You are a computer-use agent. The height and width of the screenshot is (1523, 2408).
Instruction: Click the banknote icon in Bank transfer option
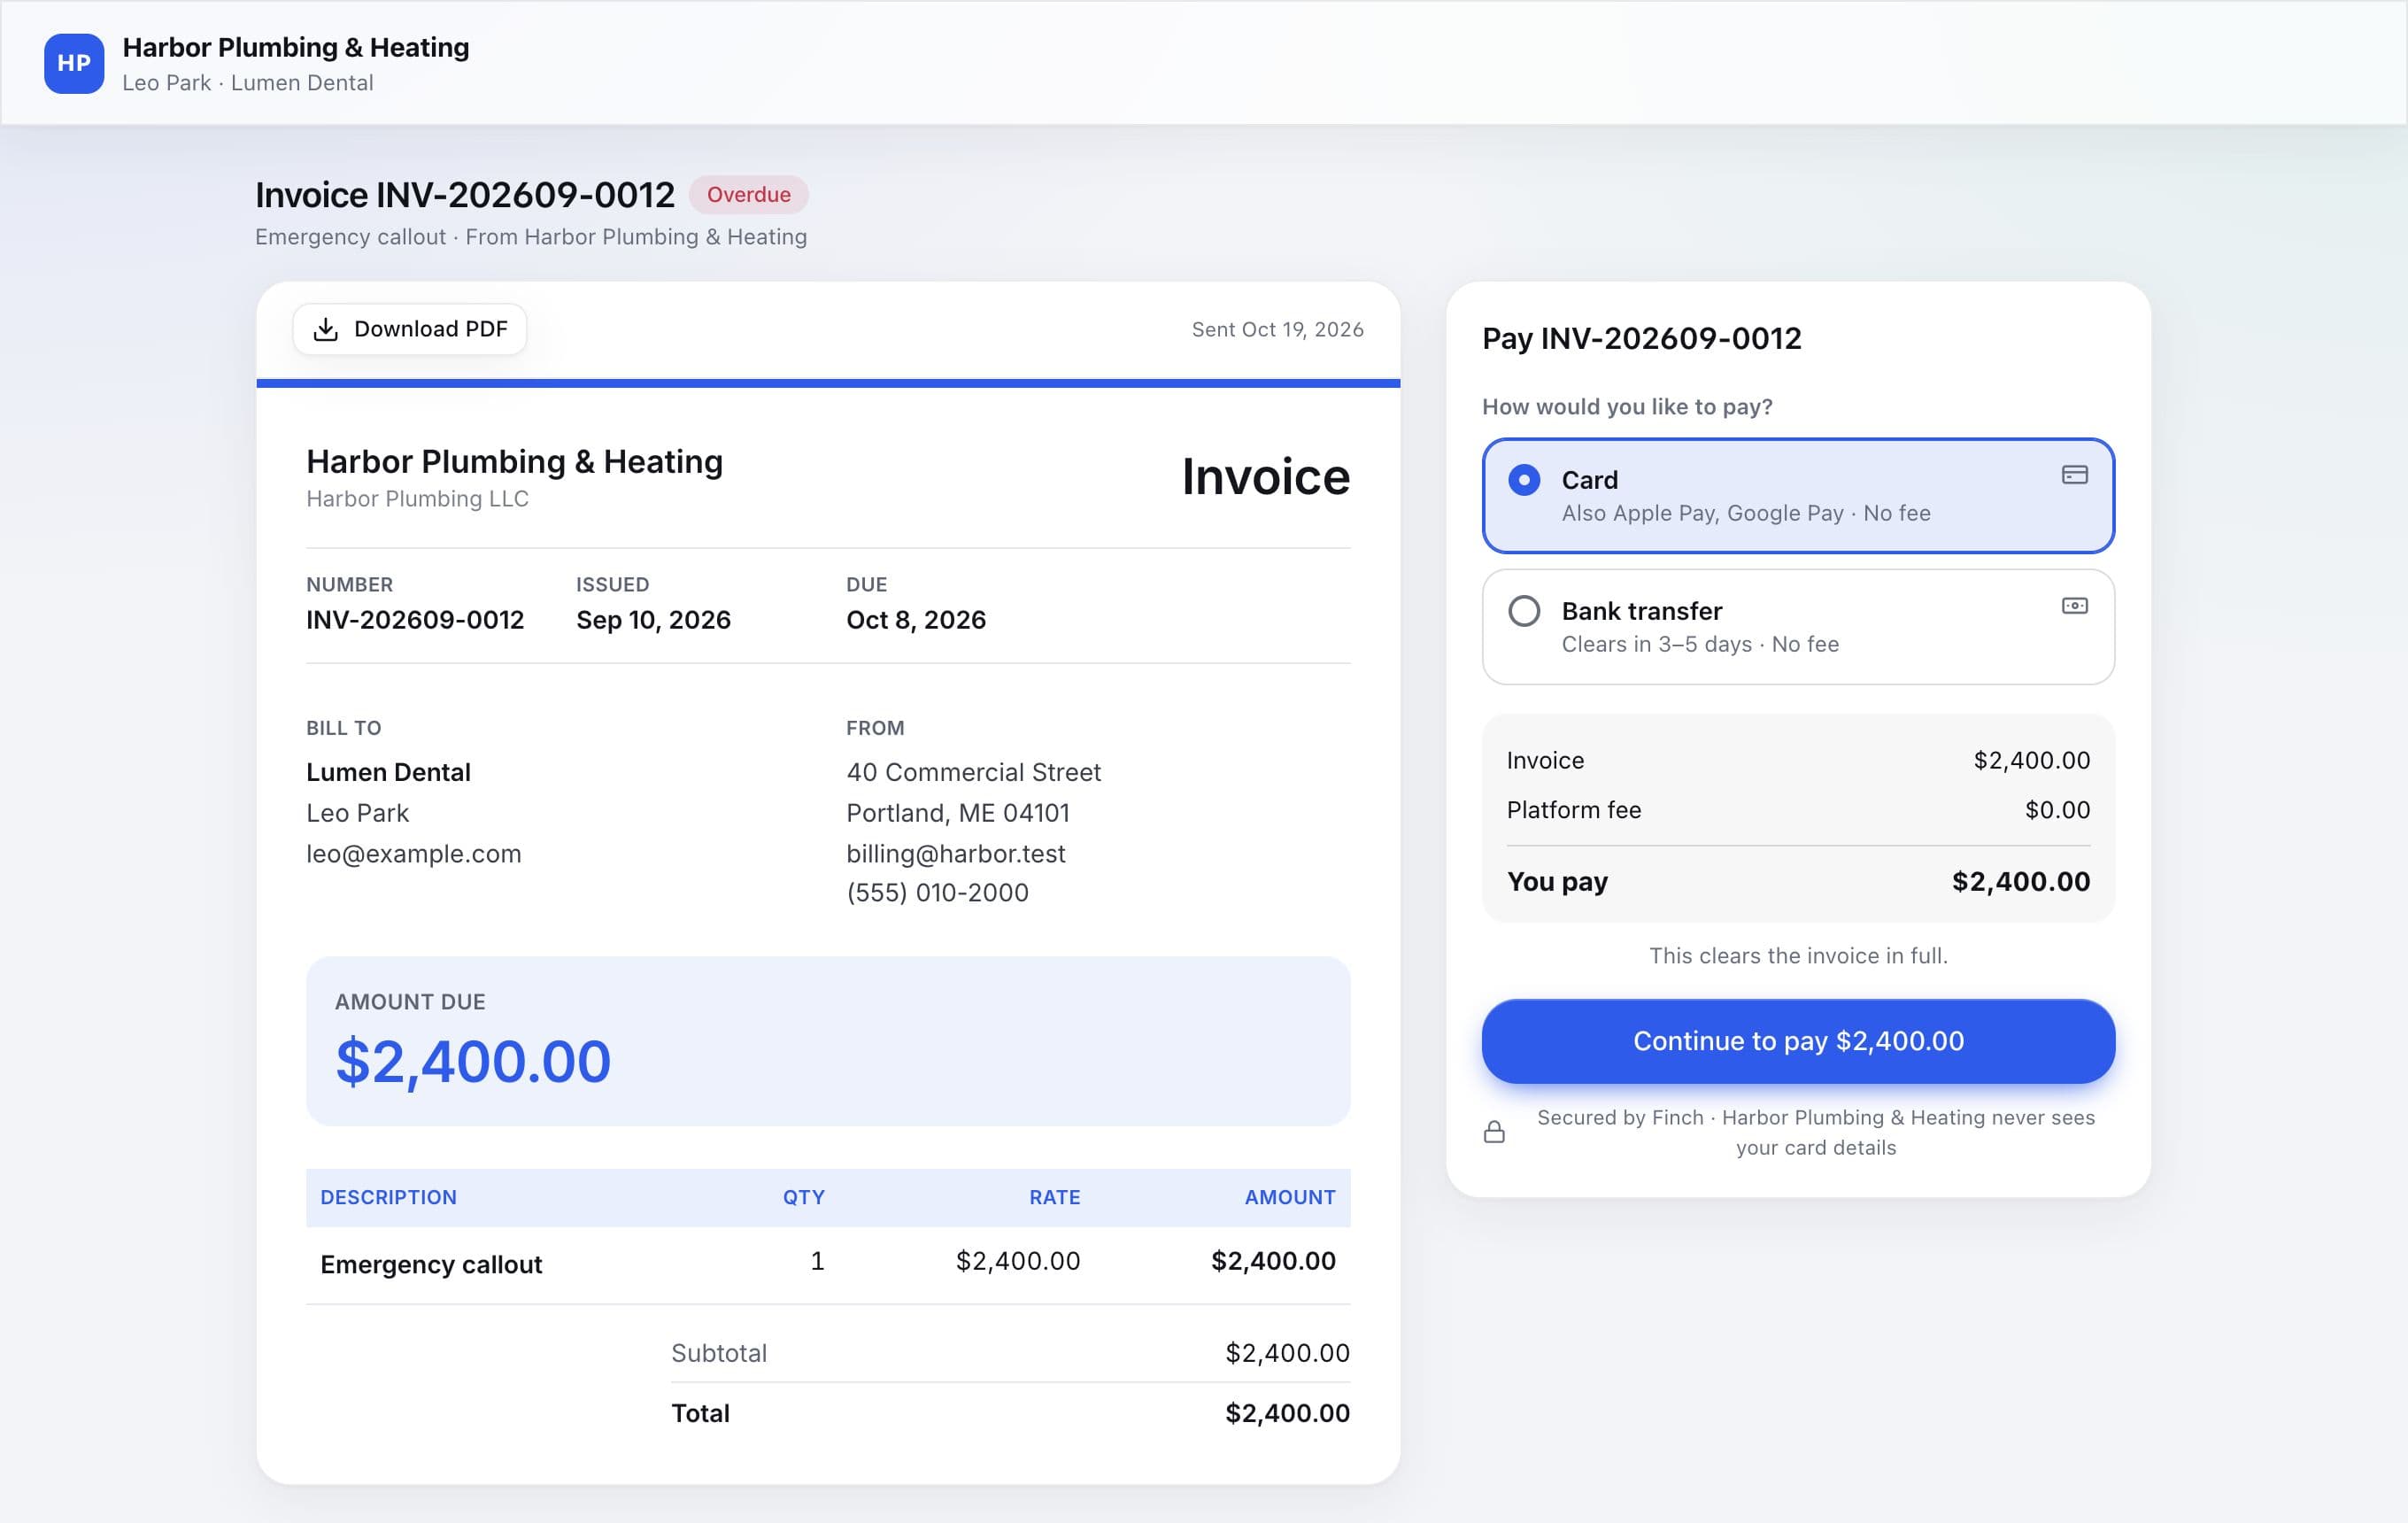click(x=2075, y=606)
